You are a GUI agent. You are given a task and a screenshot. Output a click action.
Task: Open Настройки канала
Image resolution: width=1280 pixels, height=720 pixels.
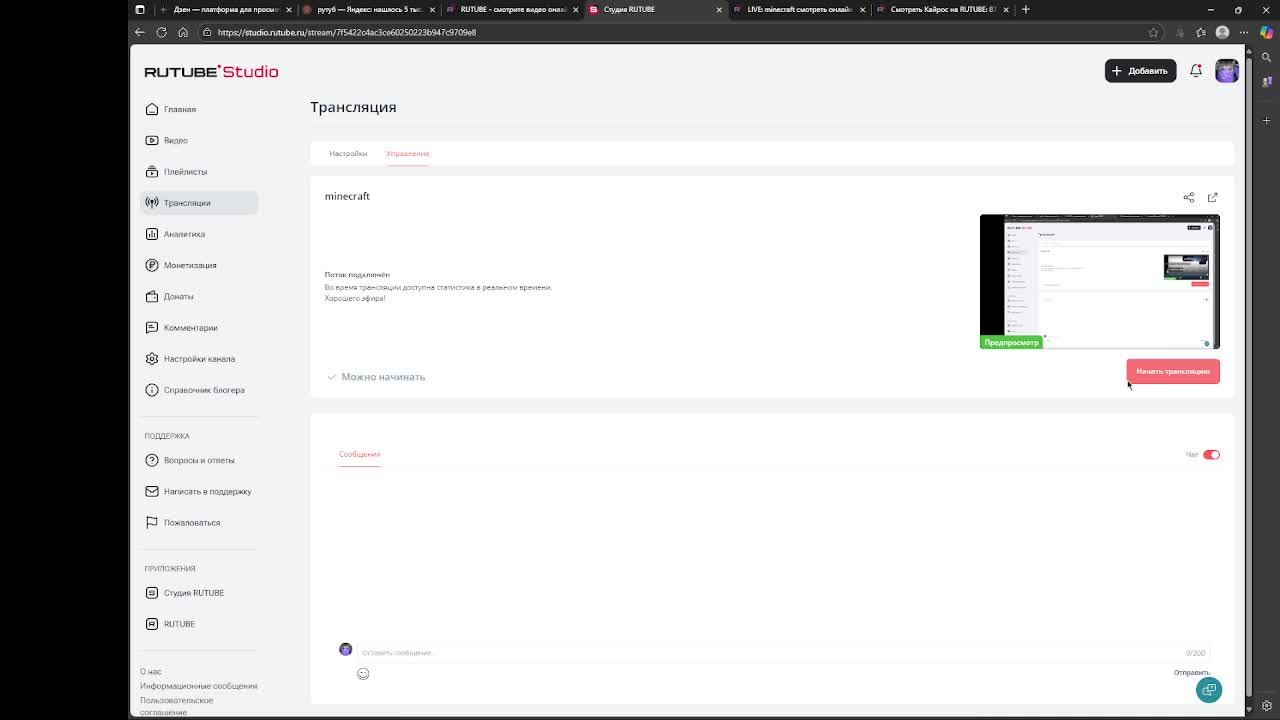click(199, 359)
